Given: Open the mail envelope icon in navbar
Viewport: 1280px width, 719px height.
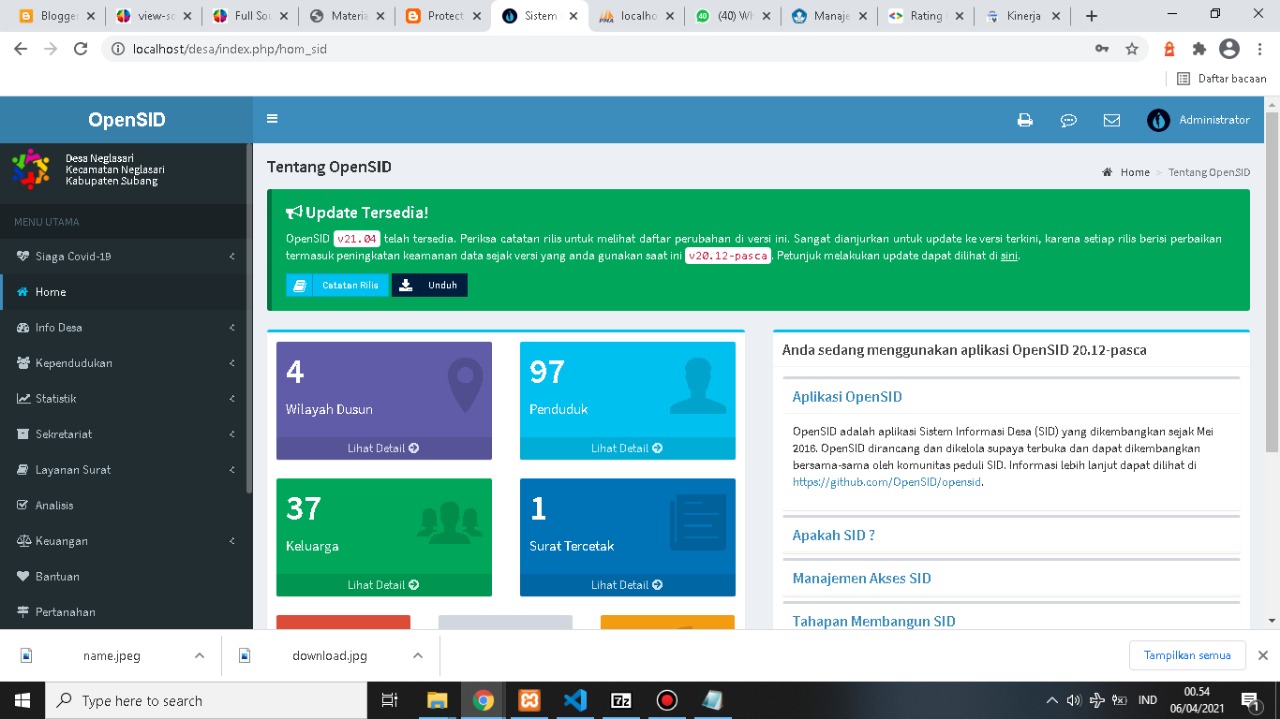Looking at the screenshot, I should (1112, 120).
